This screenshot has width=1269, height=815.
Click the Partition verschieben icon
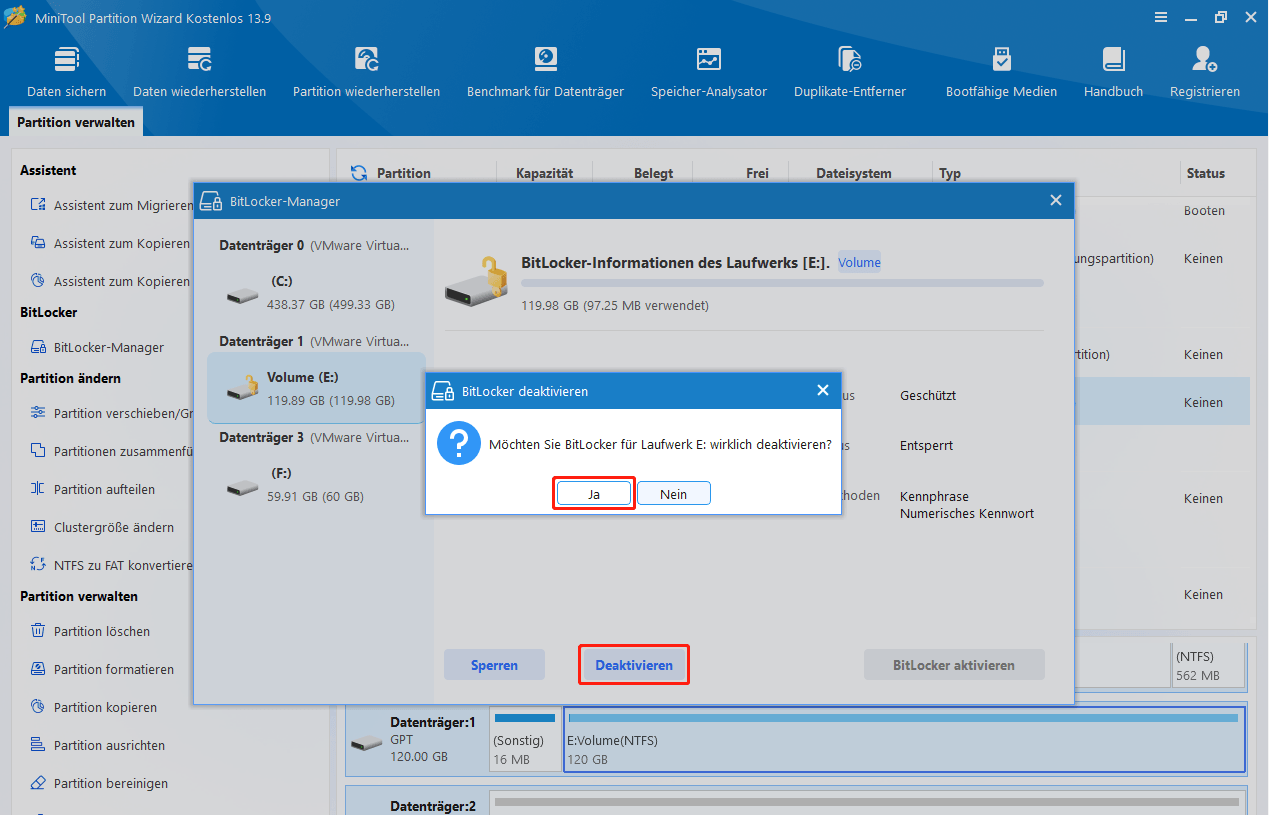pyautogui.click(x=38, y=413)
